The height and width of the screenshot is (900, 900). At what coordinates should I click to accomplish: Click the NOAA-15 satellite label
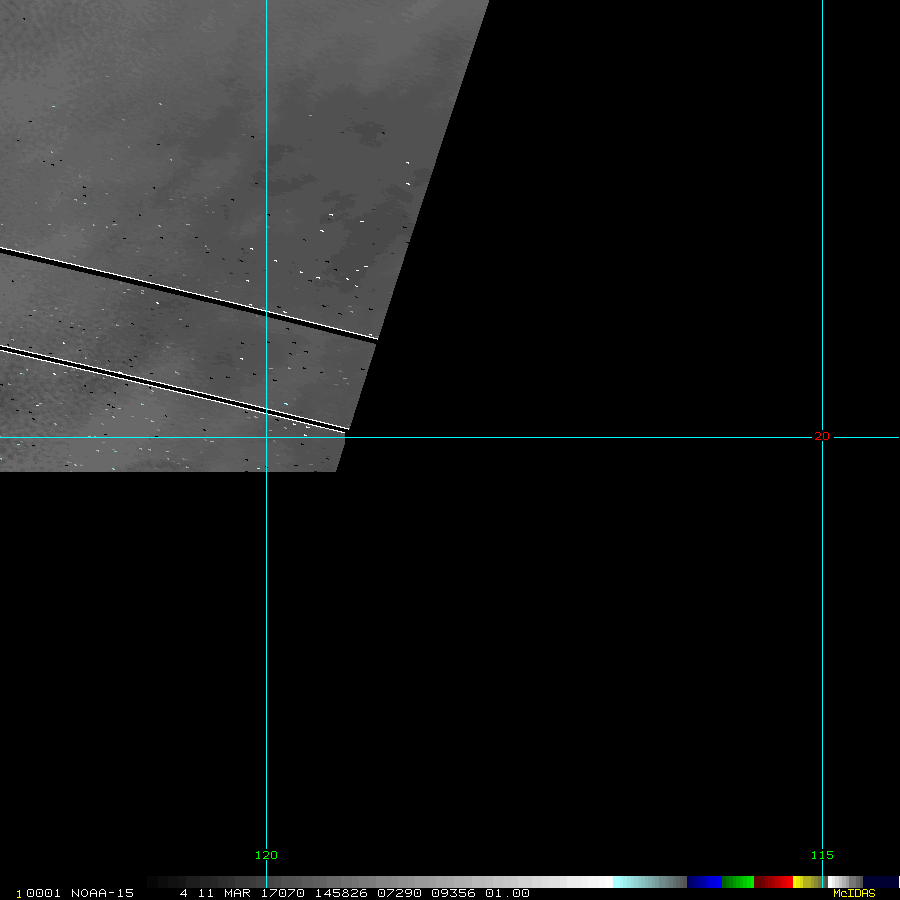pos(102,893)
